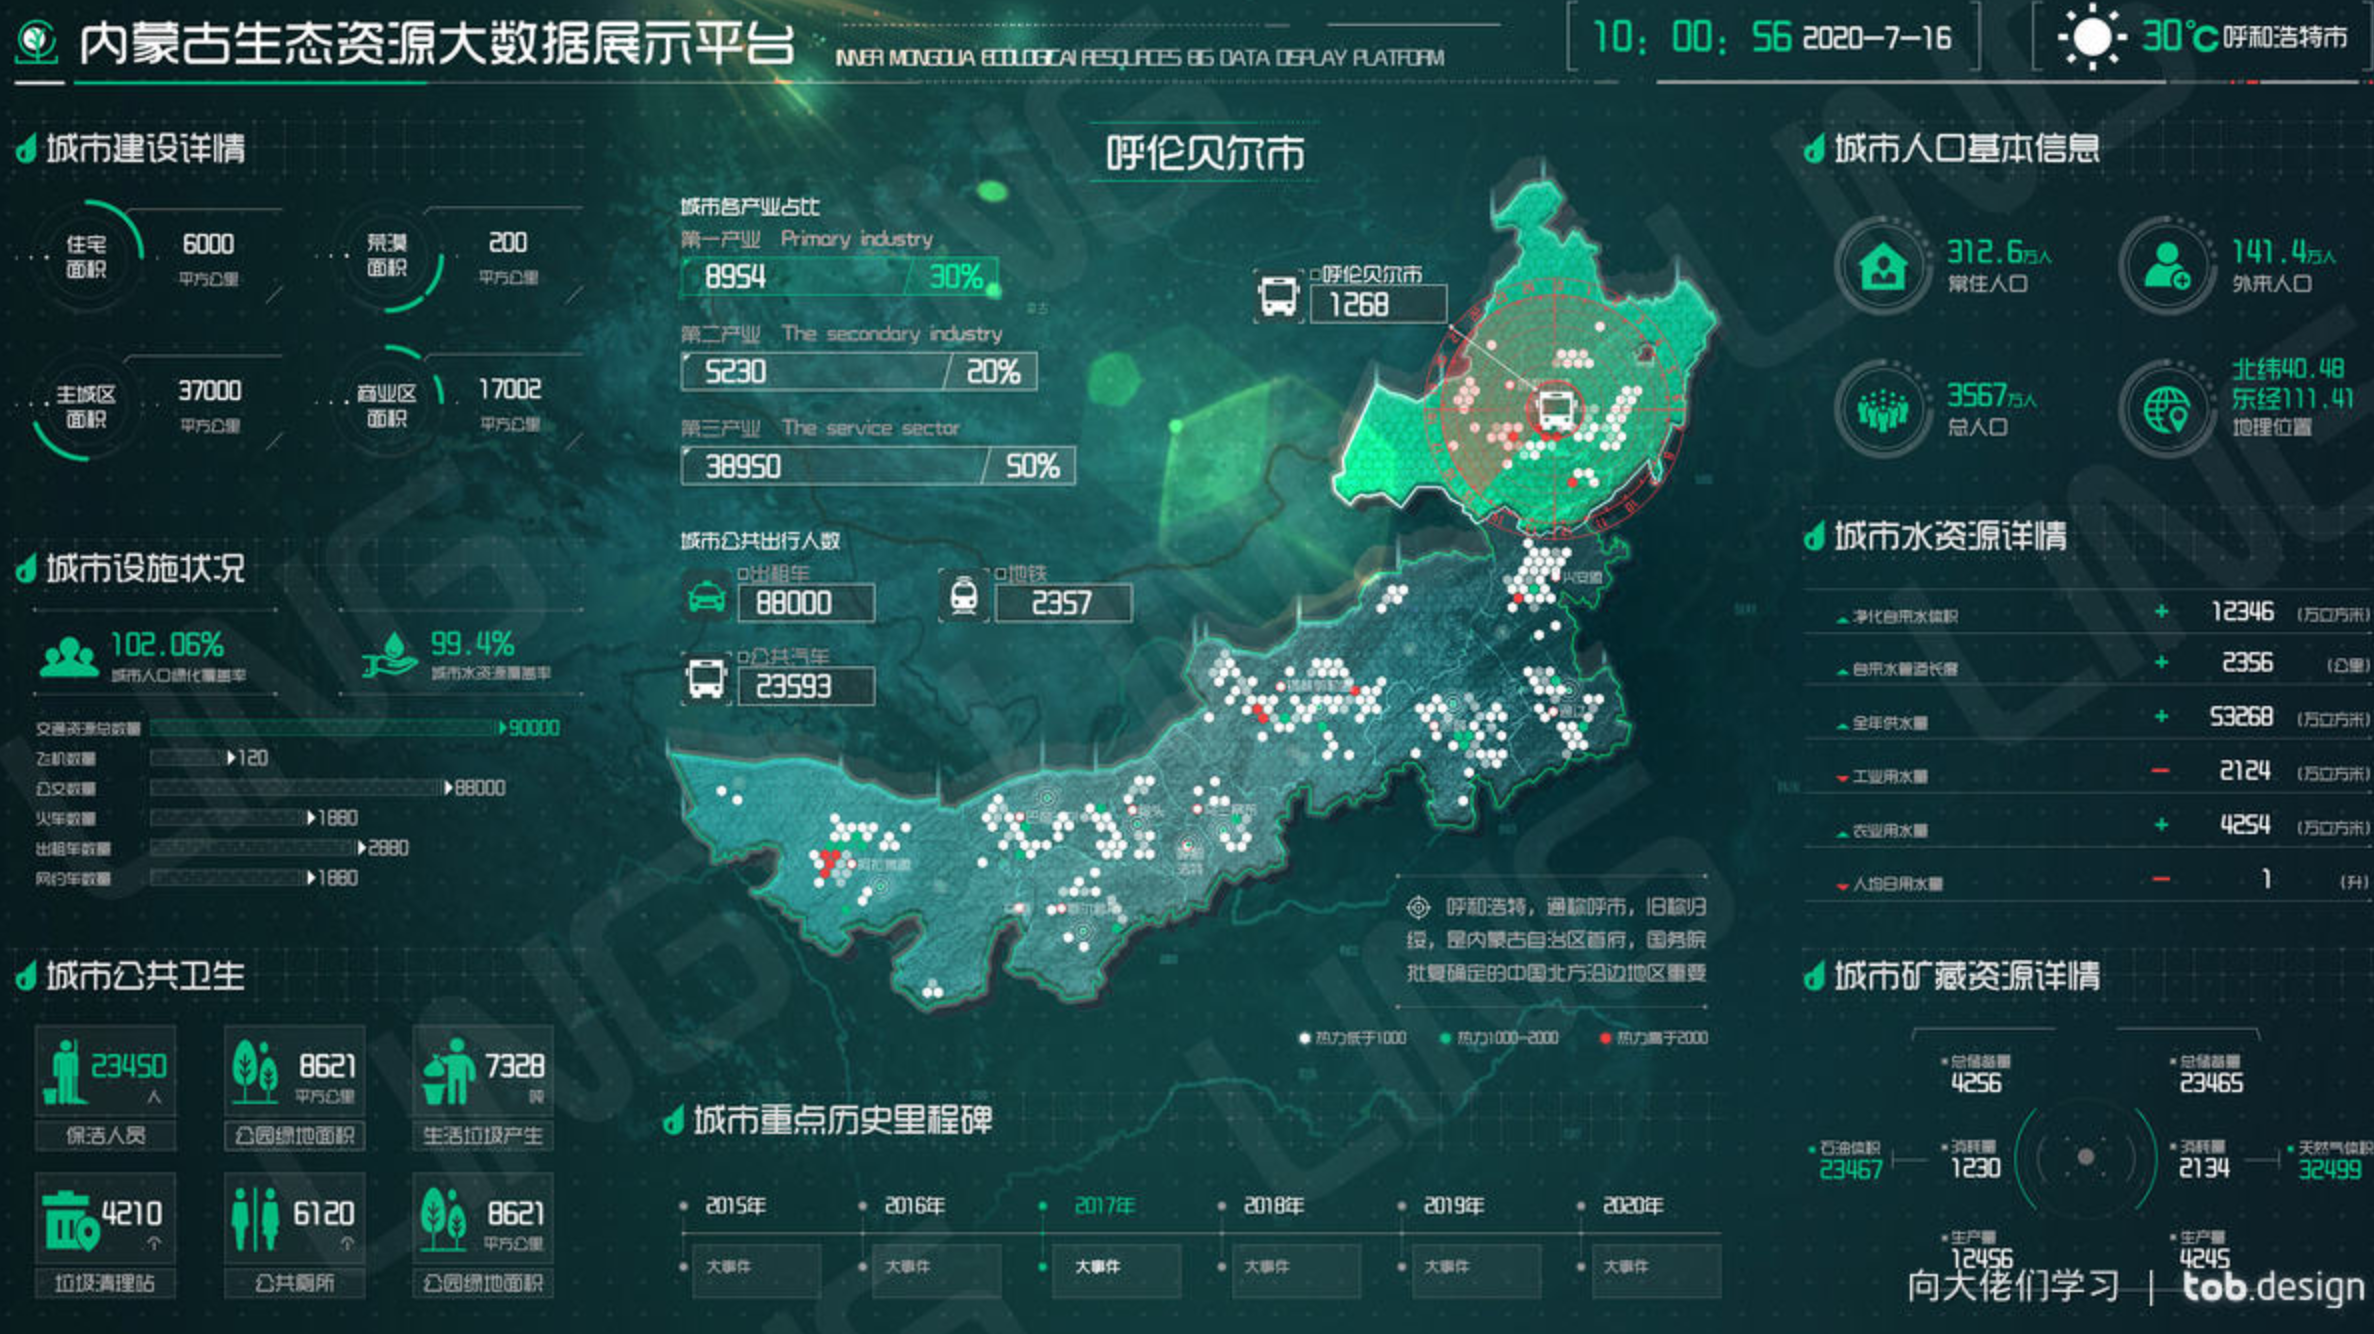Click the platform leaf logo icon
Image resolution: width=2374 pixels, height=1334 pixels.
point(38,42)
